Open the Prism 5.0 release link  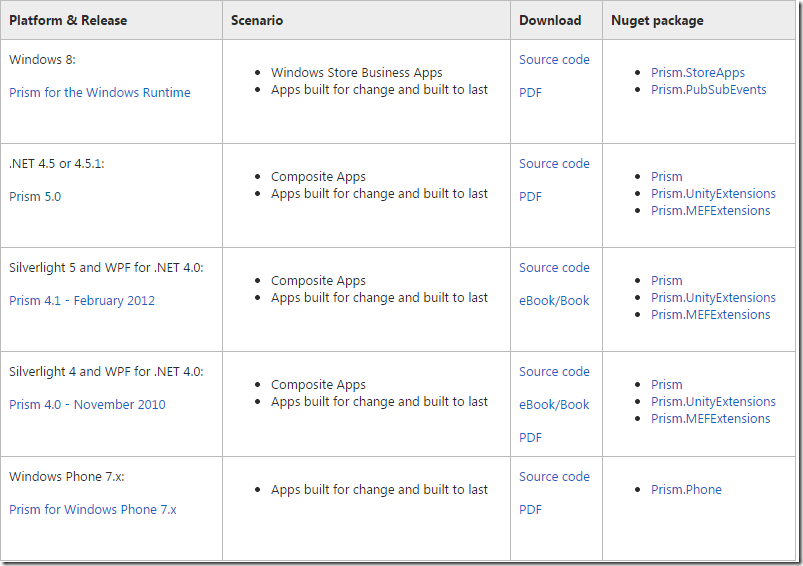click(x=35, y=197)
